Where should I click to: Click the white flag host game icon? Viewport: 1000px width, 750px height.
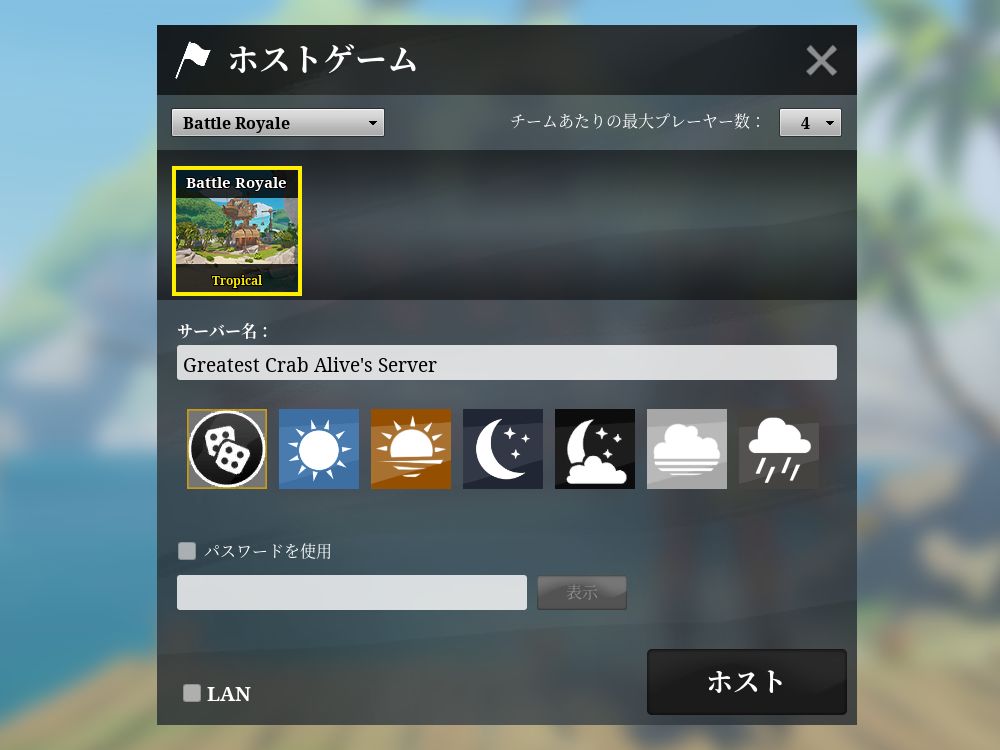click(x=193, y=60)
